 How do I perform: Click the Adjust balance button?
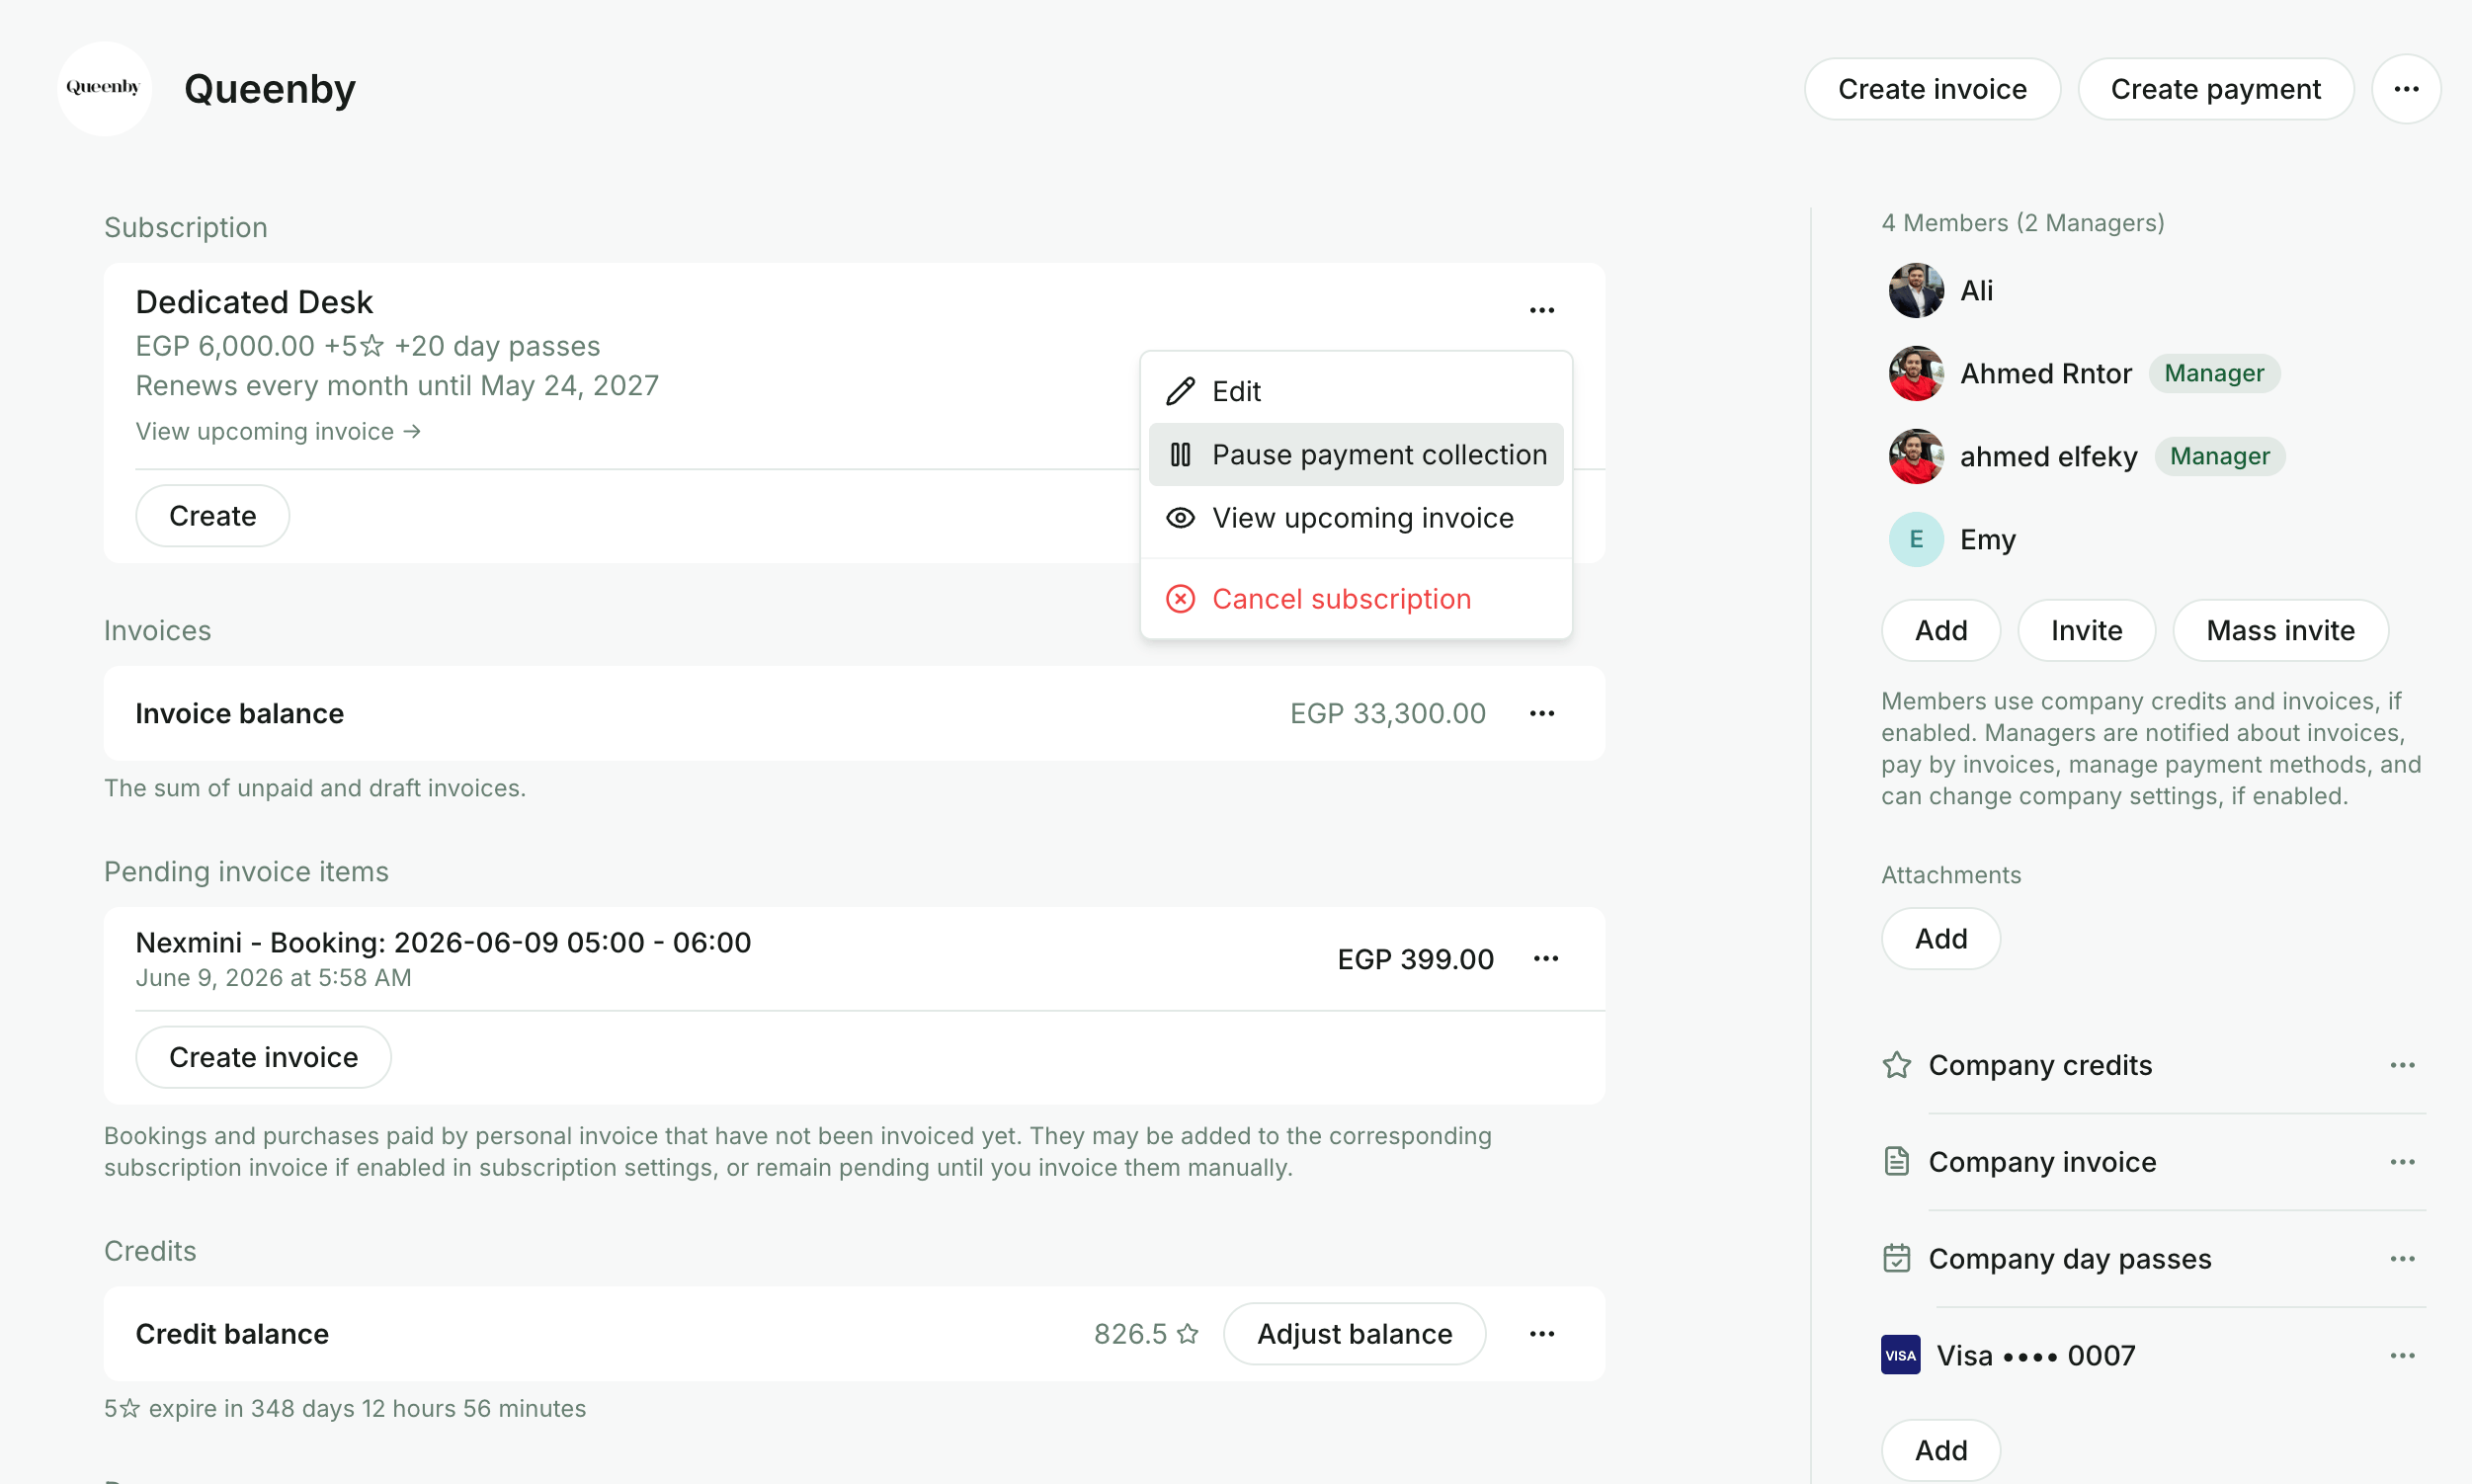[1353, 1333]
